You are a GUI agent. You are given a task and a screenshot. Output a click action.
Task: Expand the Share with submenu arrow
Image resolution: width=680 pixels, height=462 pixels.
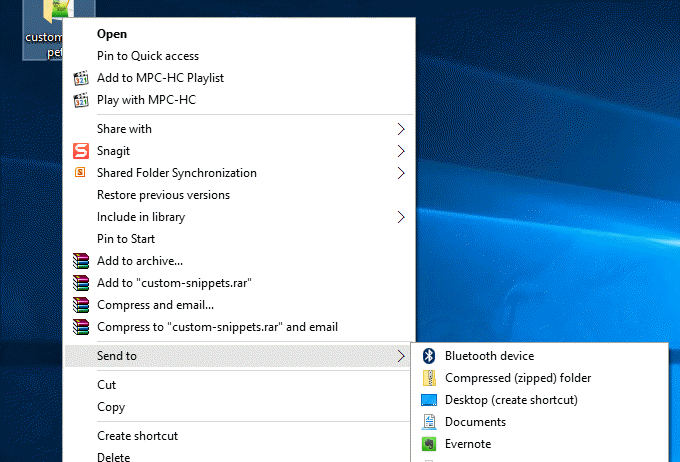pyautogui.click(x=401, y=129)
